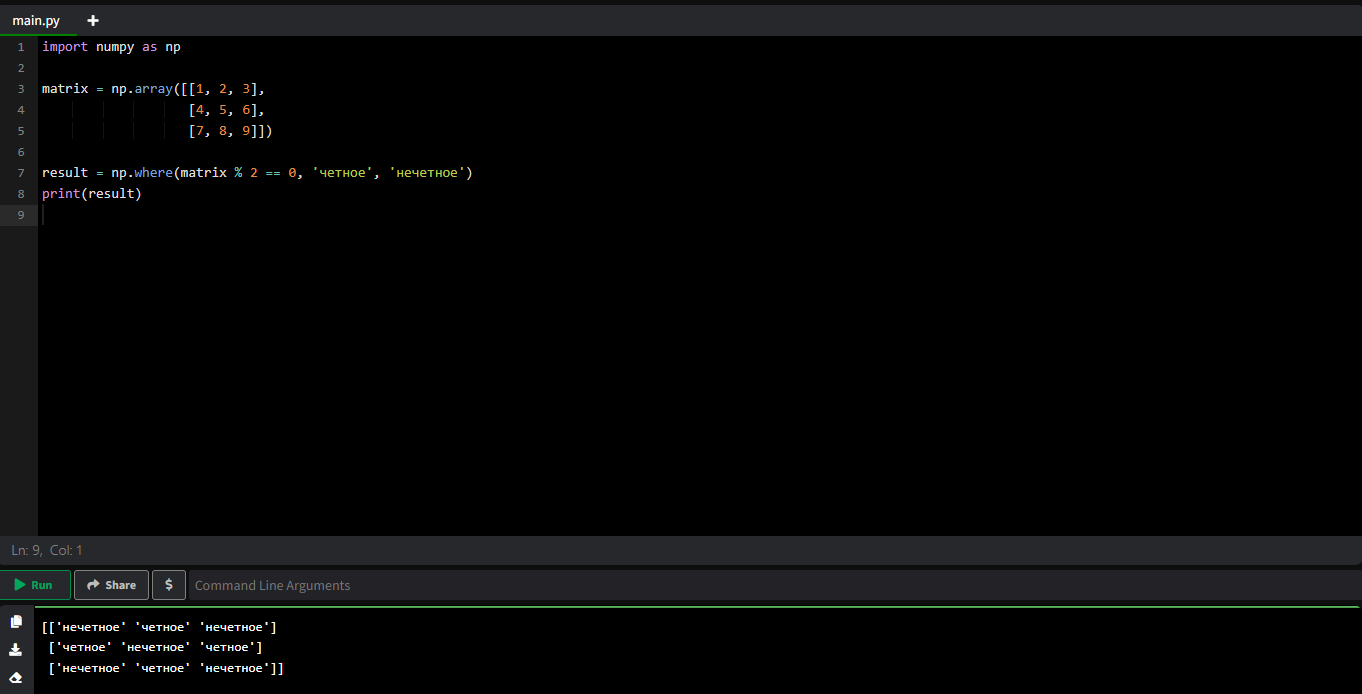The height and width of the screenshot is (694, 1362).
Task: Click the last output row ending with ]]
Action: [x=166, y=668]
